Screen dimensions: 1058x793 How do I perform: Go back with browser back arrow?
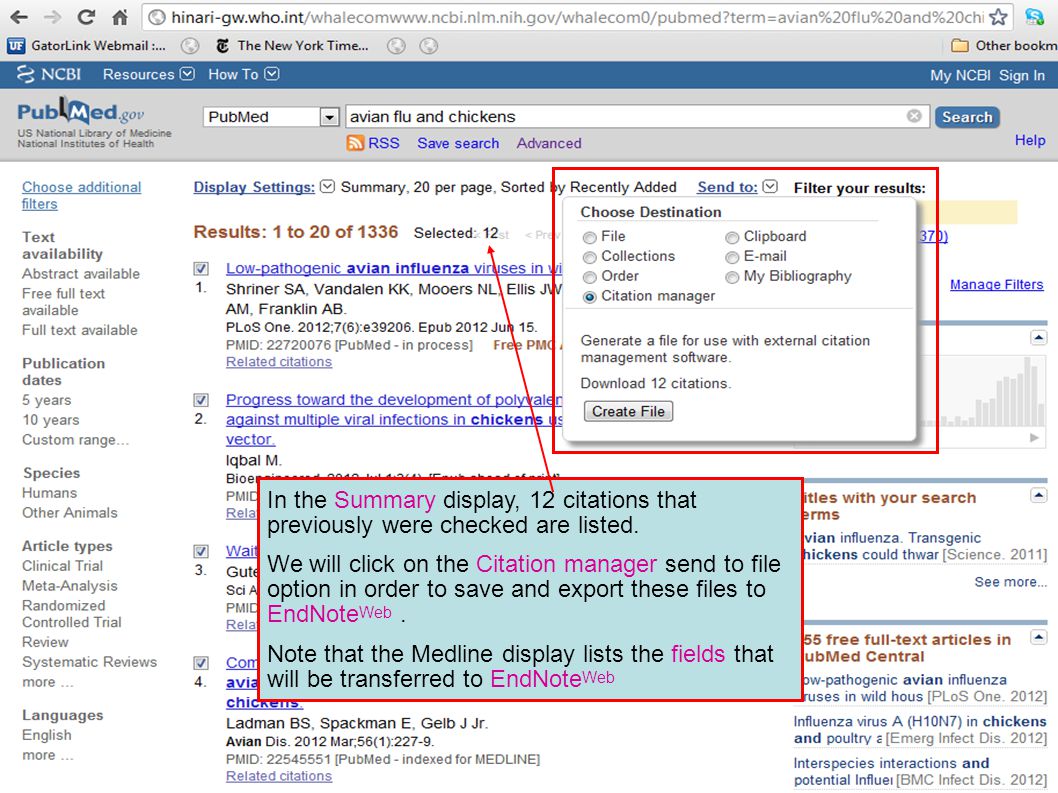[x=19, y=17]
